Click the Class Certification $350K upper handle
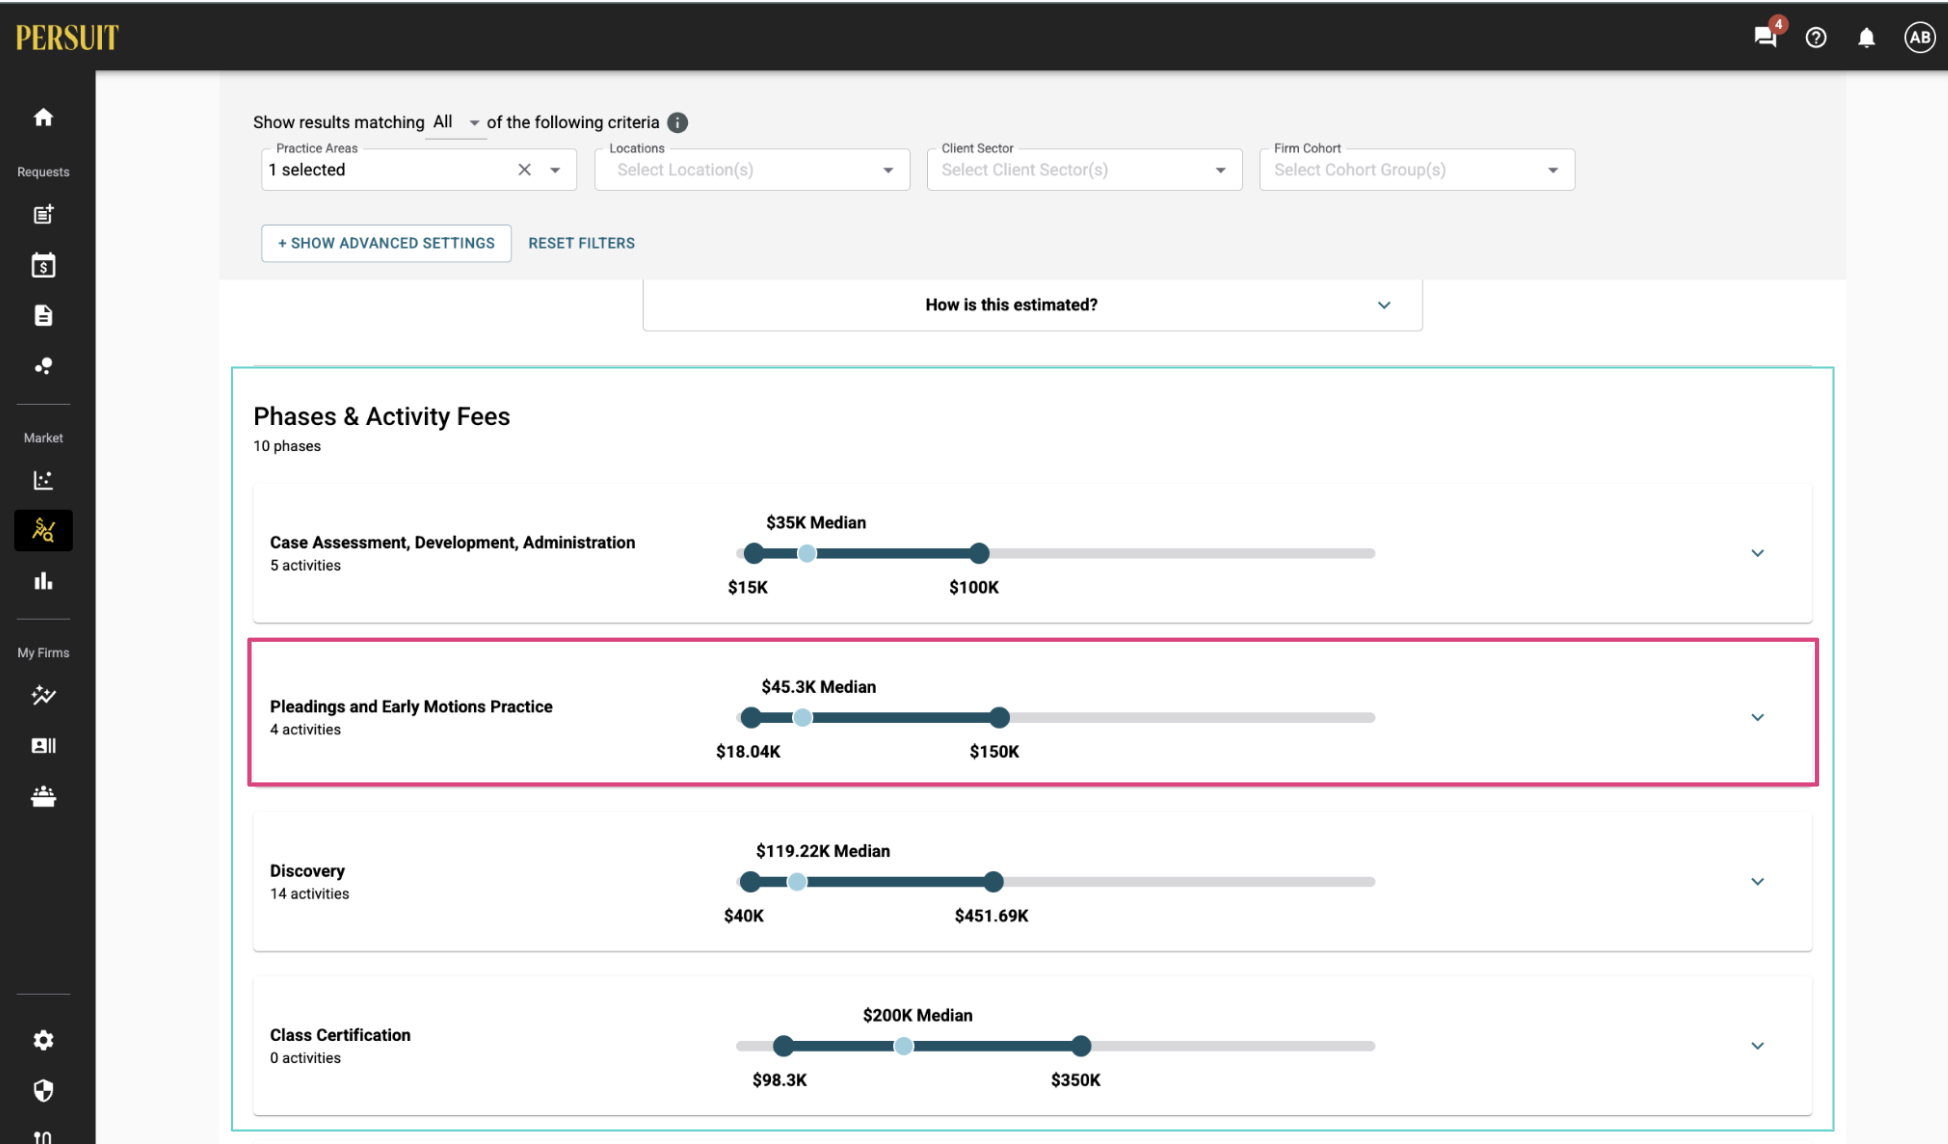 pyautogui.click(x=1081, y=1046)
